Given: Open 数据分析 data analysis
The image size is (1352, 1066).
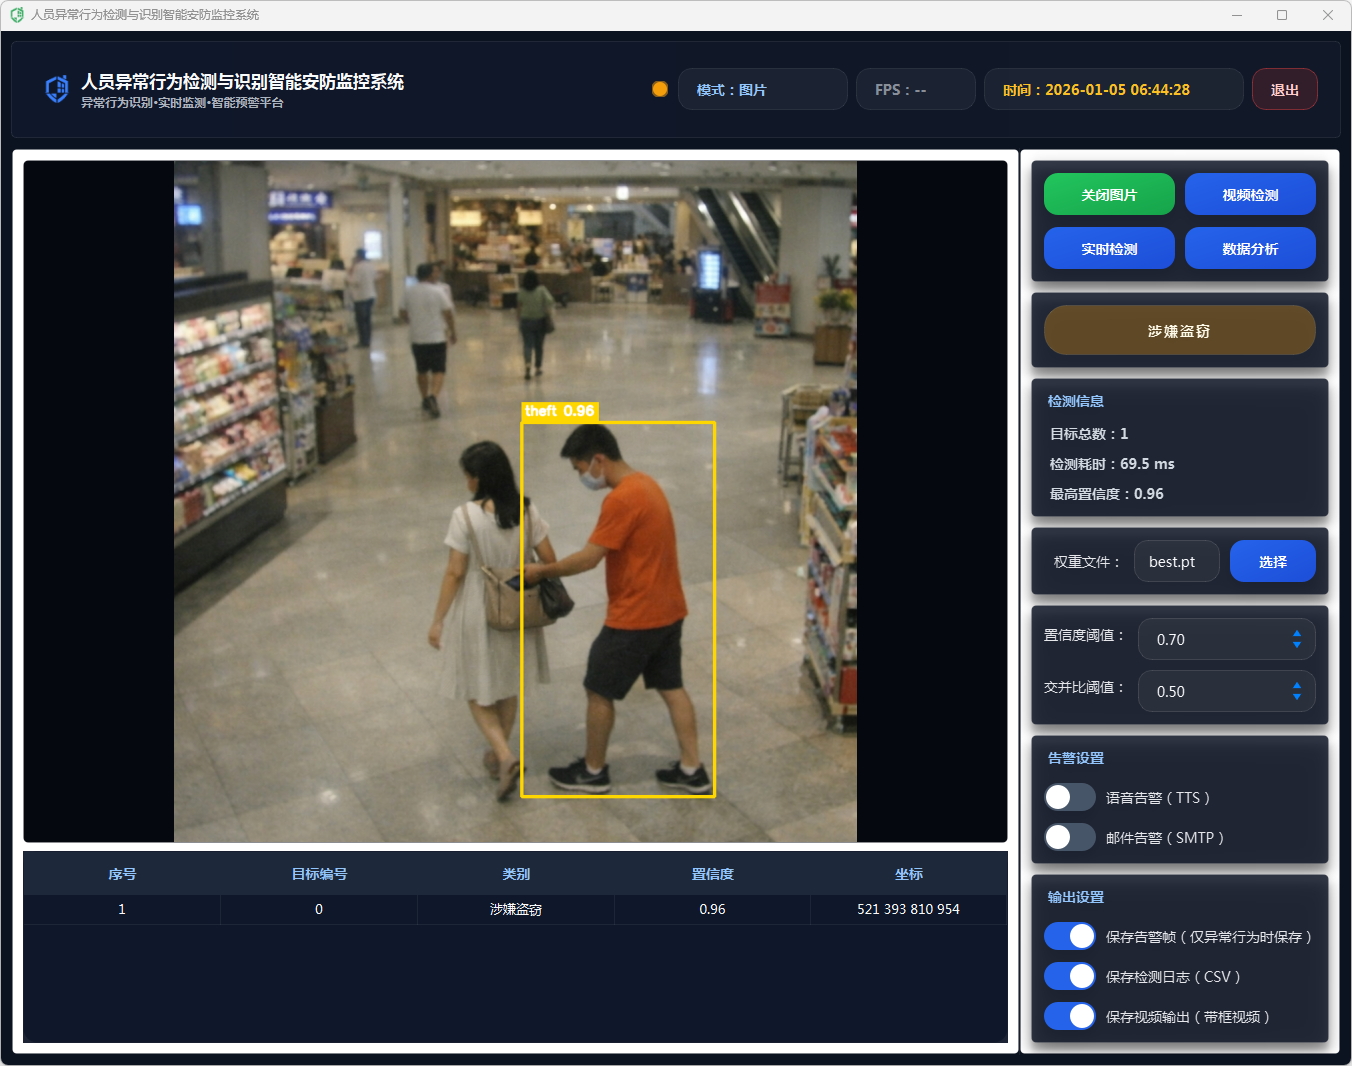Looking at the screenshot, I should [x=1249, y=249].
